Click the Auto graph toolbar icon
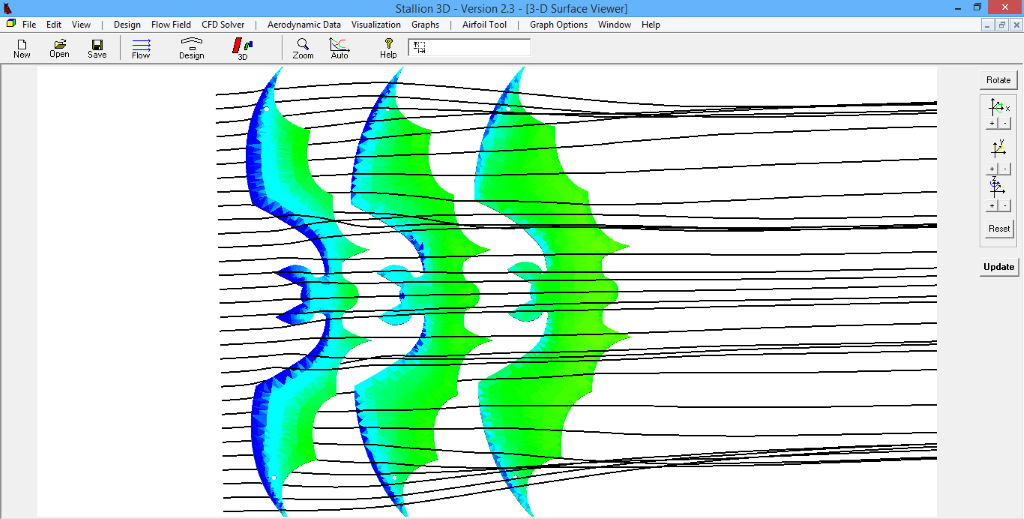The height and width of the screenshot is (519, 1024). (x=340, y=49)
